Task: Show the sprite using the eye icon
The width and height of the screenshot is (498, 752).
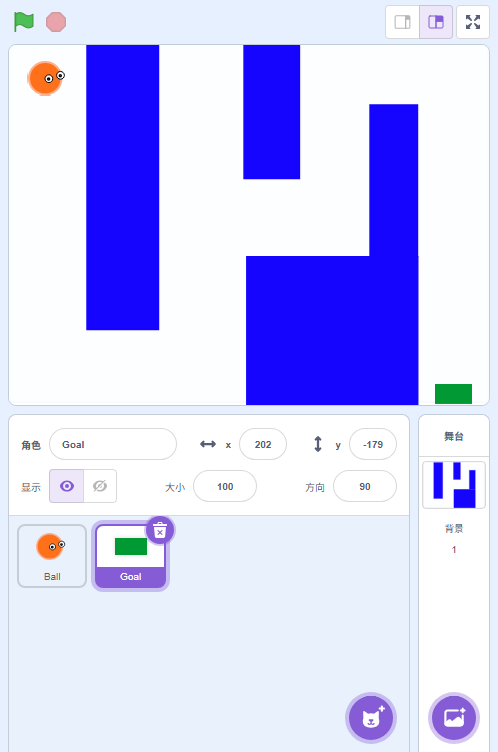Action: [67, 486]
